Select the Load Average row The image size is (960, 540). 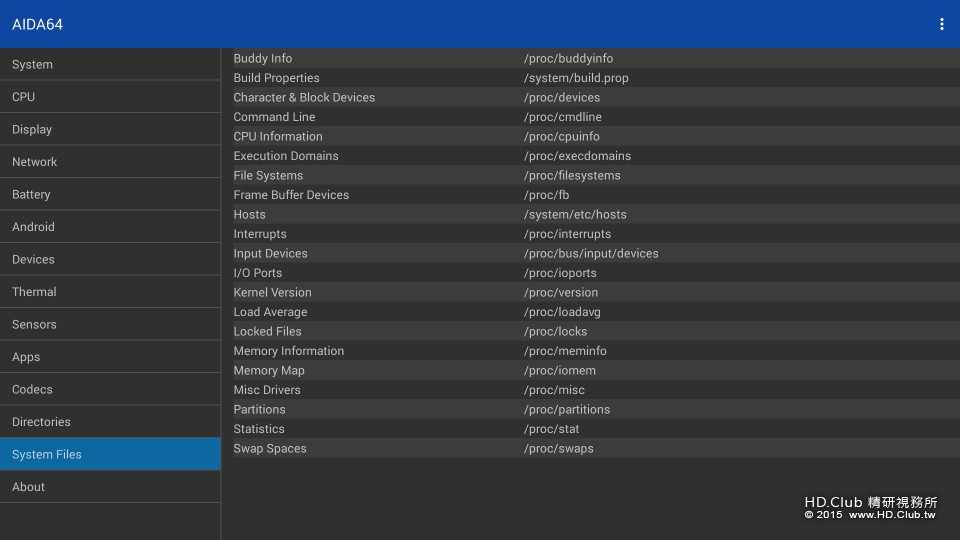(596, 312)
